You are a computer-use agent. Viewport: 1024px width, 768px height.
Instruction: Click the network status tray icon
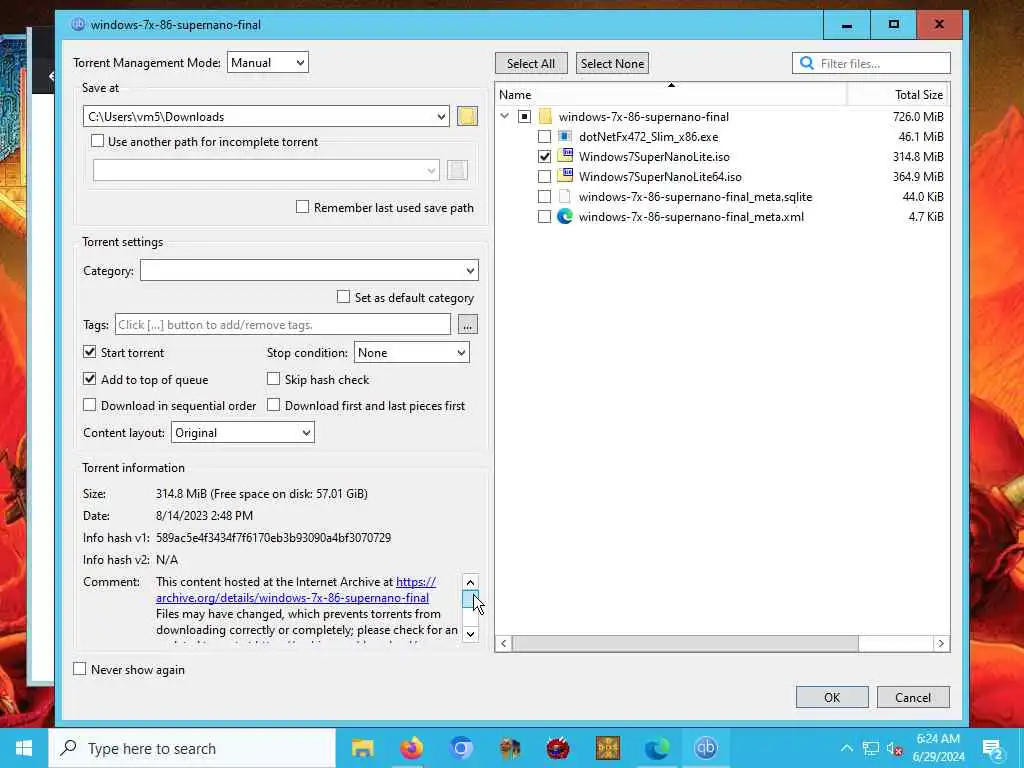(871, 748)
